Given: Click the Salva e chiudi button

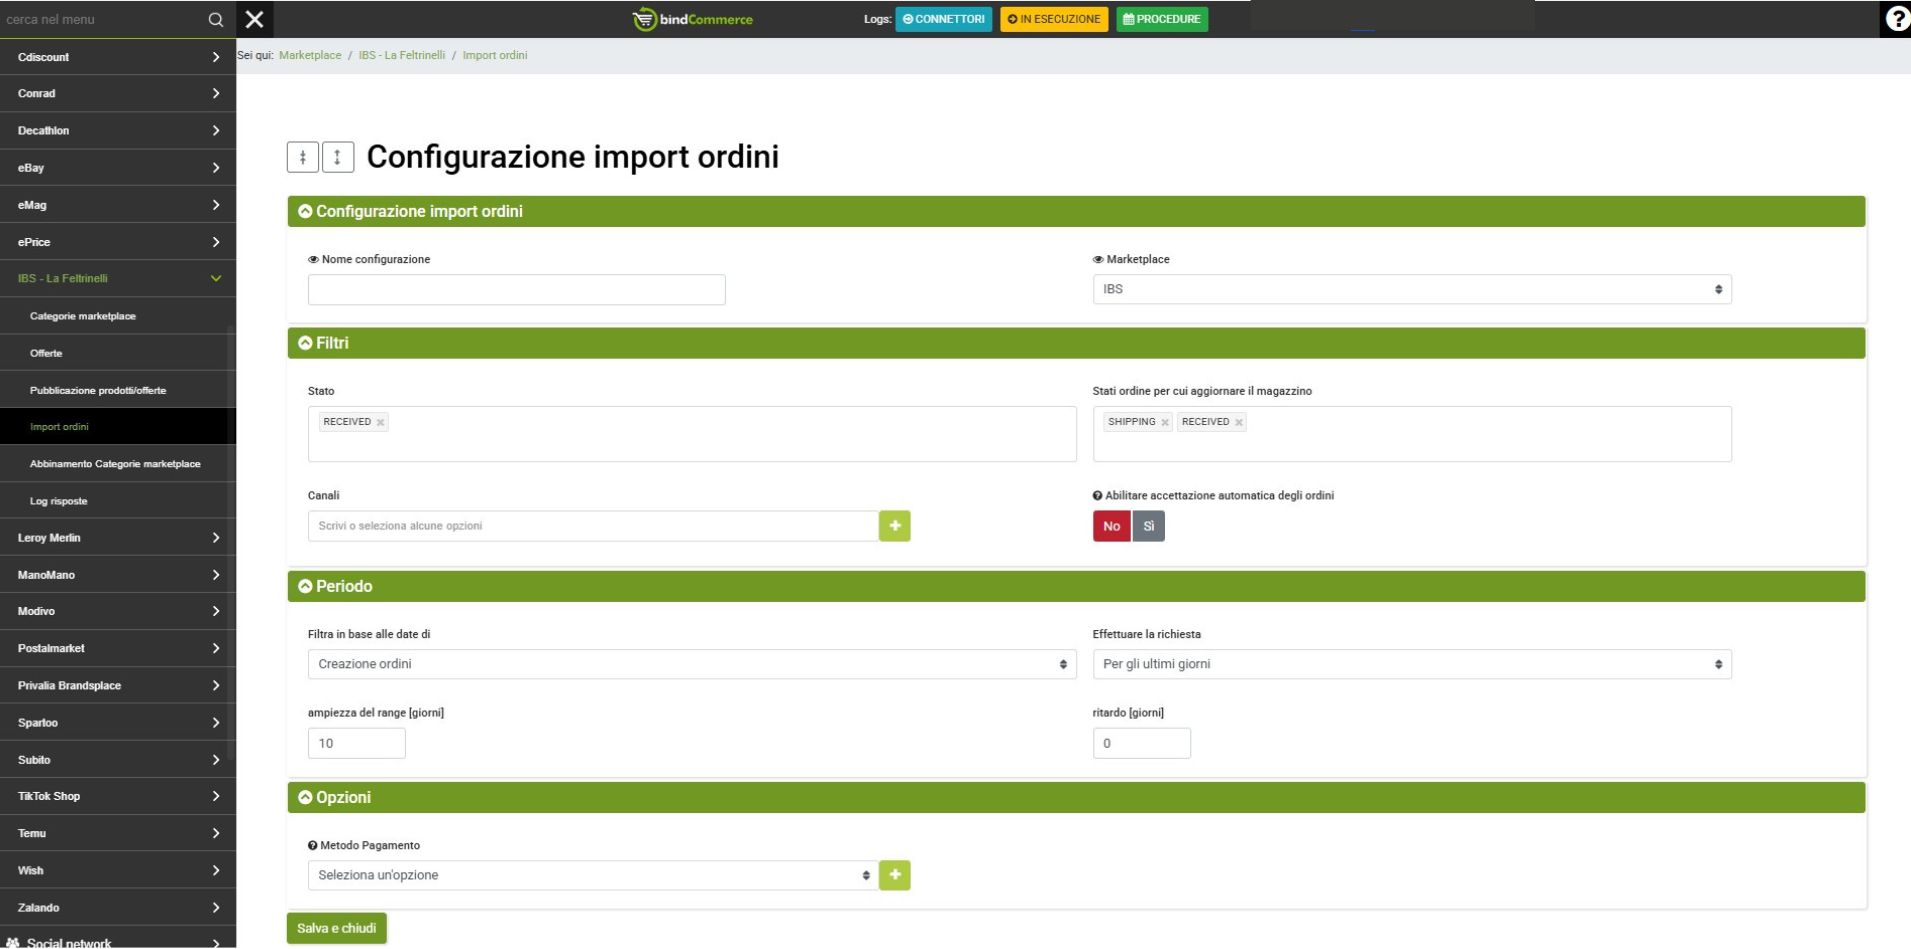Looking at the screenshot, I should 336,928.
